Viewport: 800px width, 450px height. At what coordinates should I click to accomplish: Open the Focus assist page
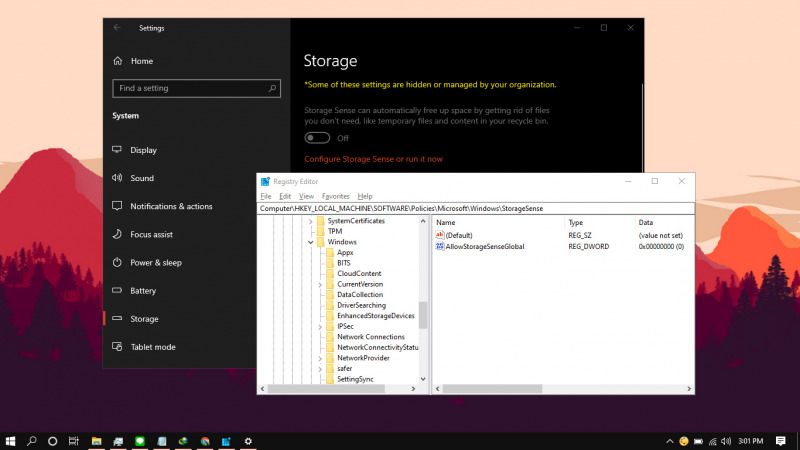coord(151,234)
